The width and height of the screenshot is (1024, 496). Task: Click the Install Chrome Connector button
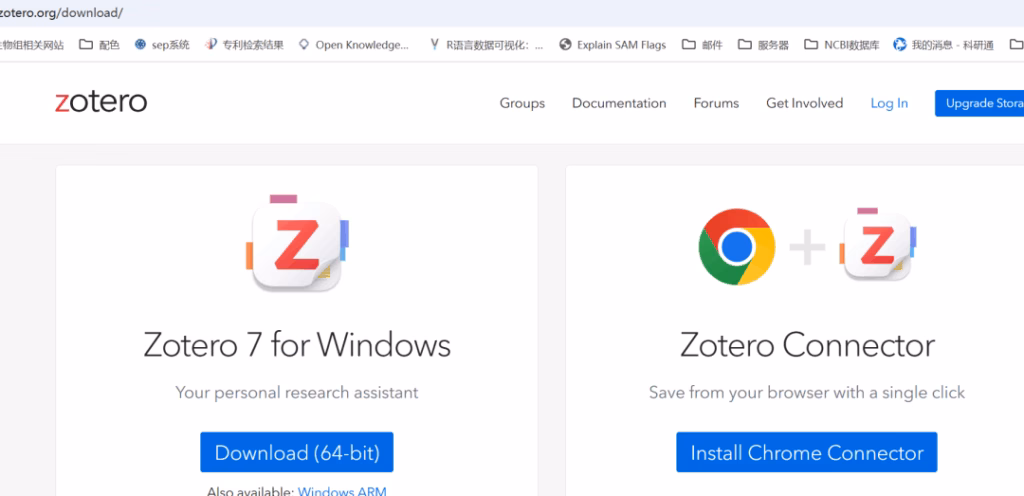pos(806,453)
